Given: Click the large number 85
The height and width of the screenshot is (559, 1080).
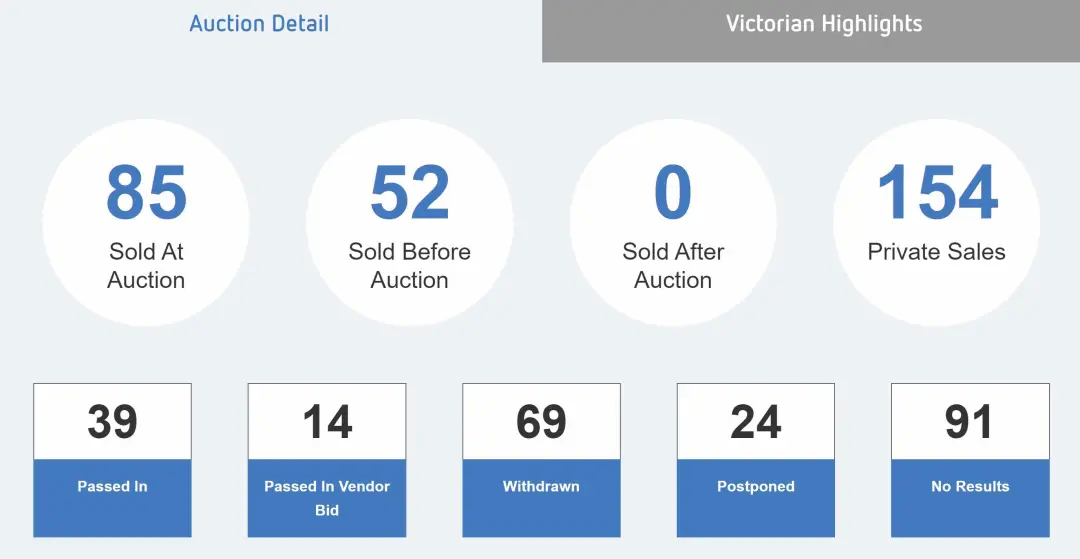Looking at the screenshot, I should click(146, 193).
